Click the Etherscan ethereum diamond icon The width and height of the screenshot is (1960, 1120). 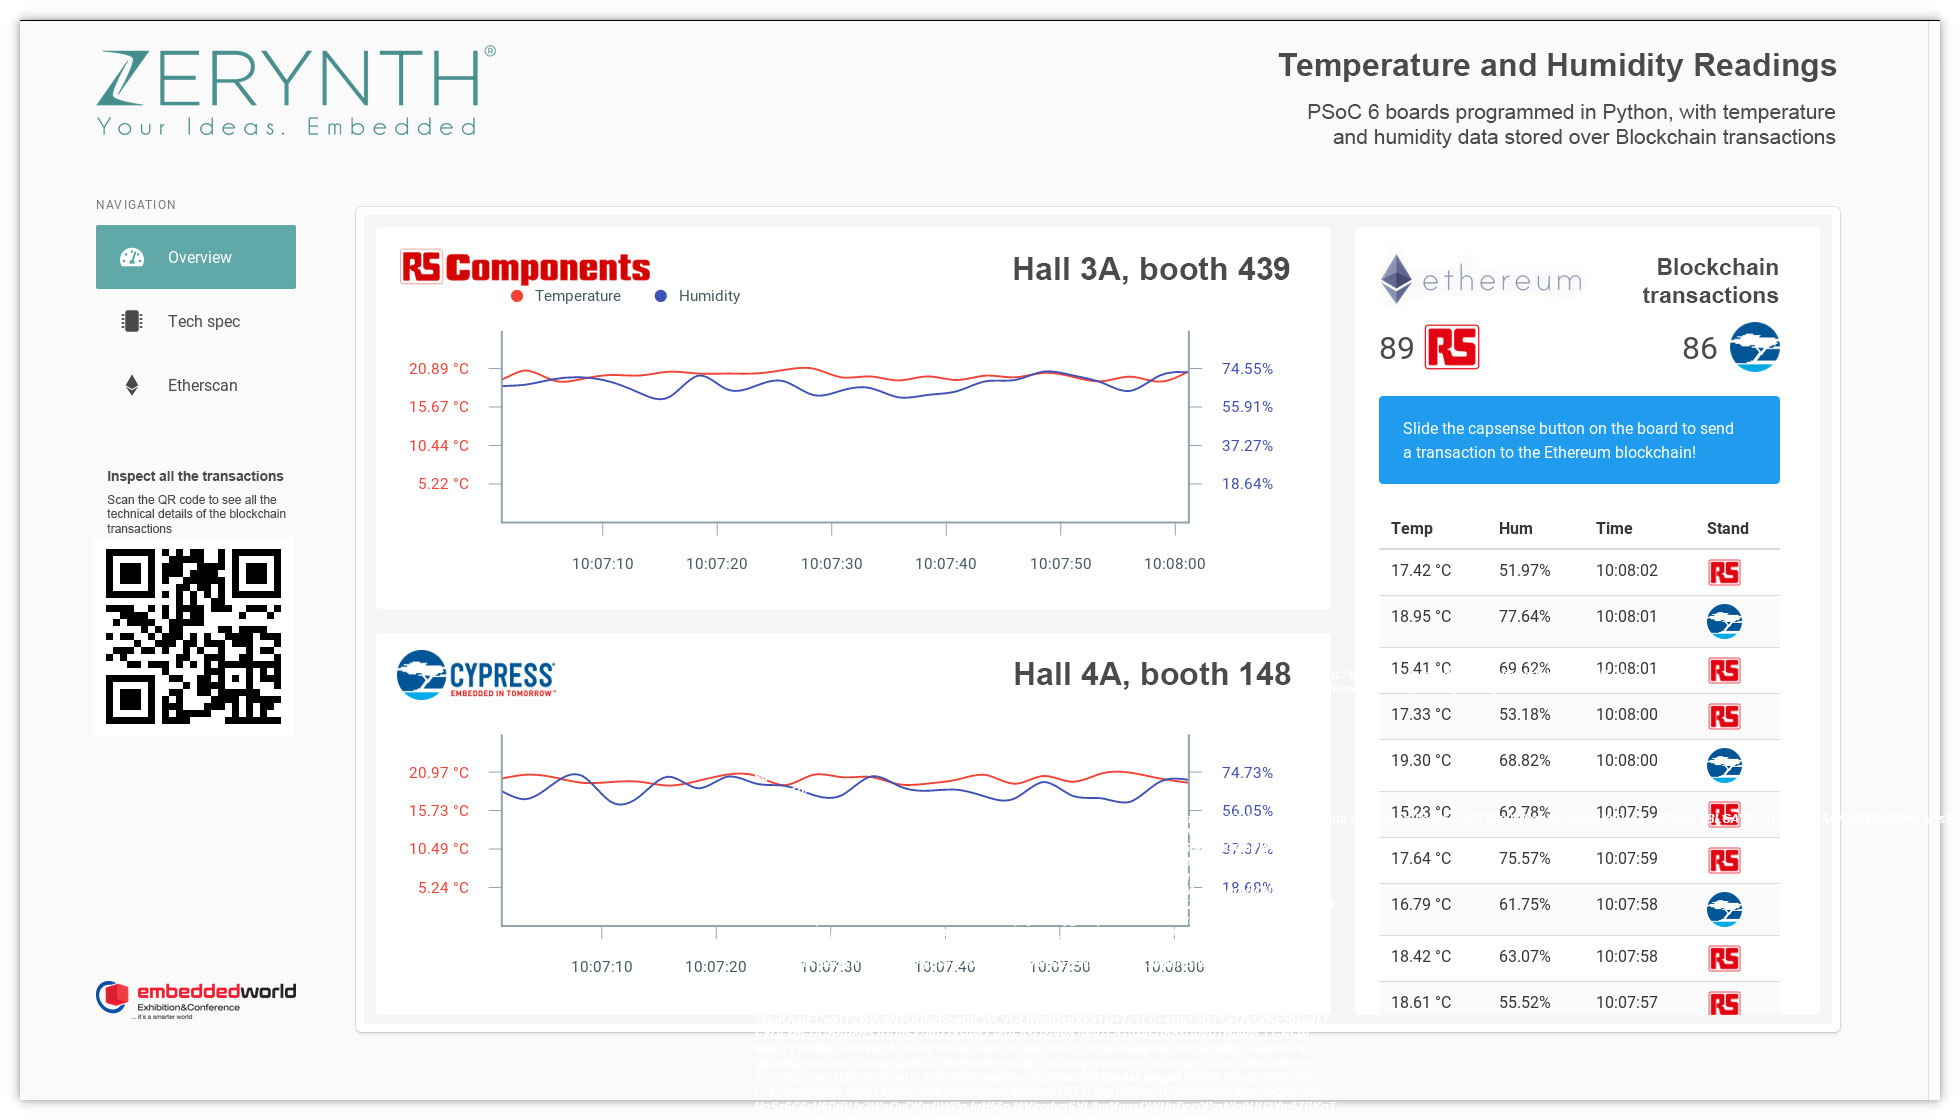(132, 385)
